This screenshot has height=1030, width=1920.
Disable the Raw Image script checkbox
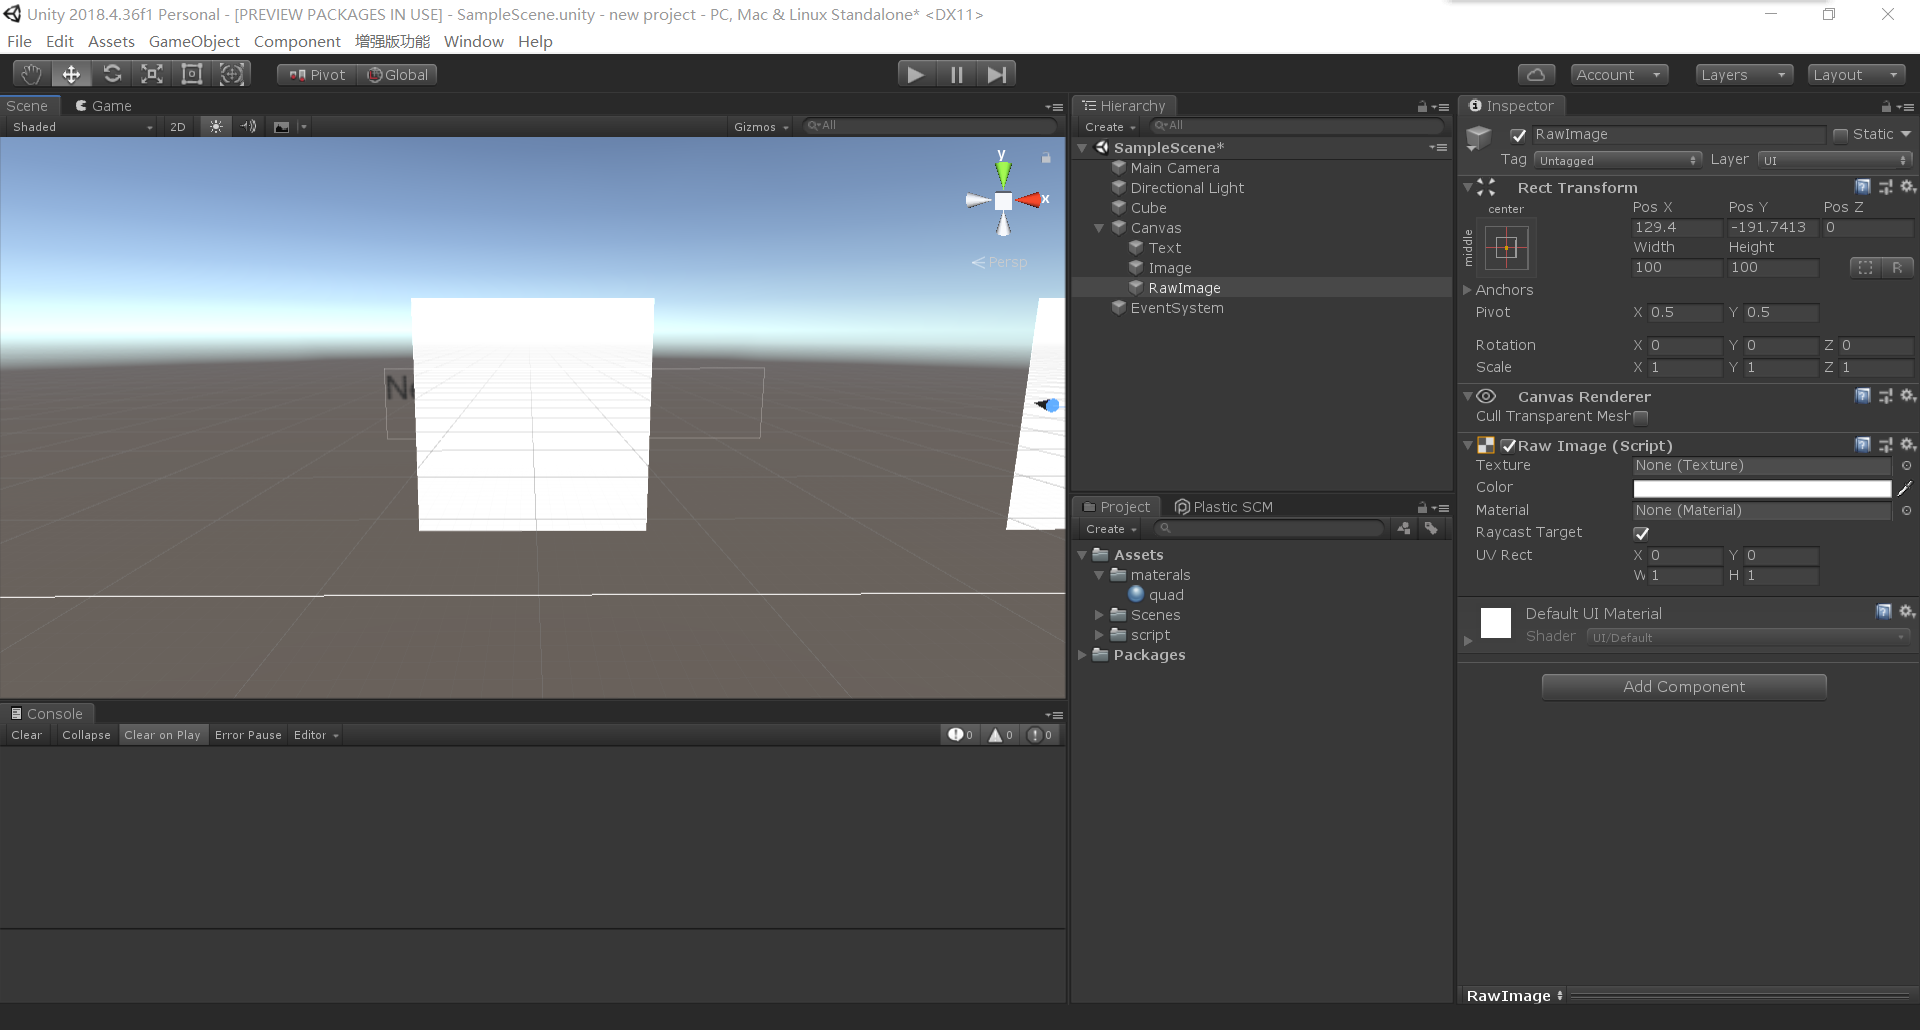(1508, 446)
